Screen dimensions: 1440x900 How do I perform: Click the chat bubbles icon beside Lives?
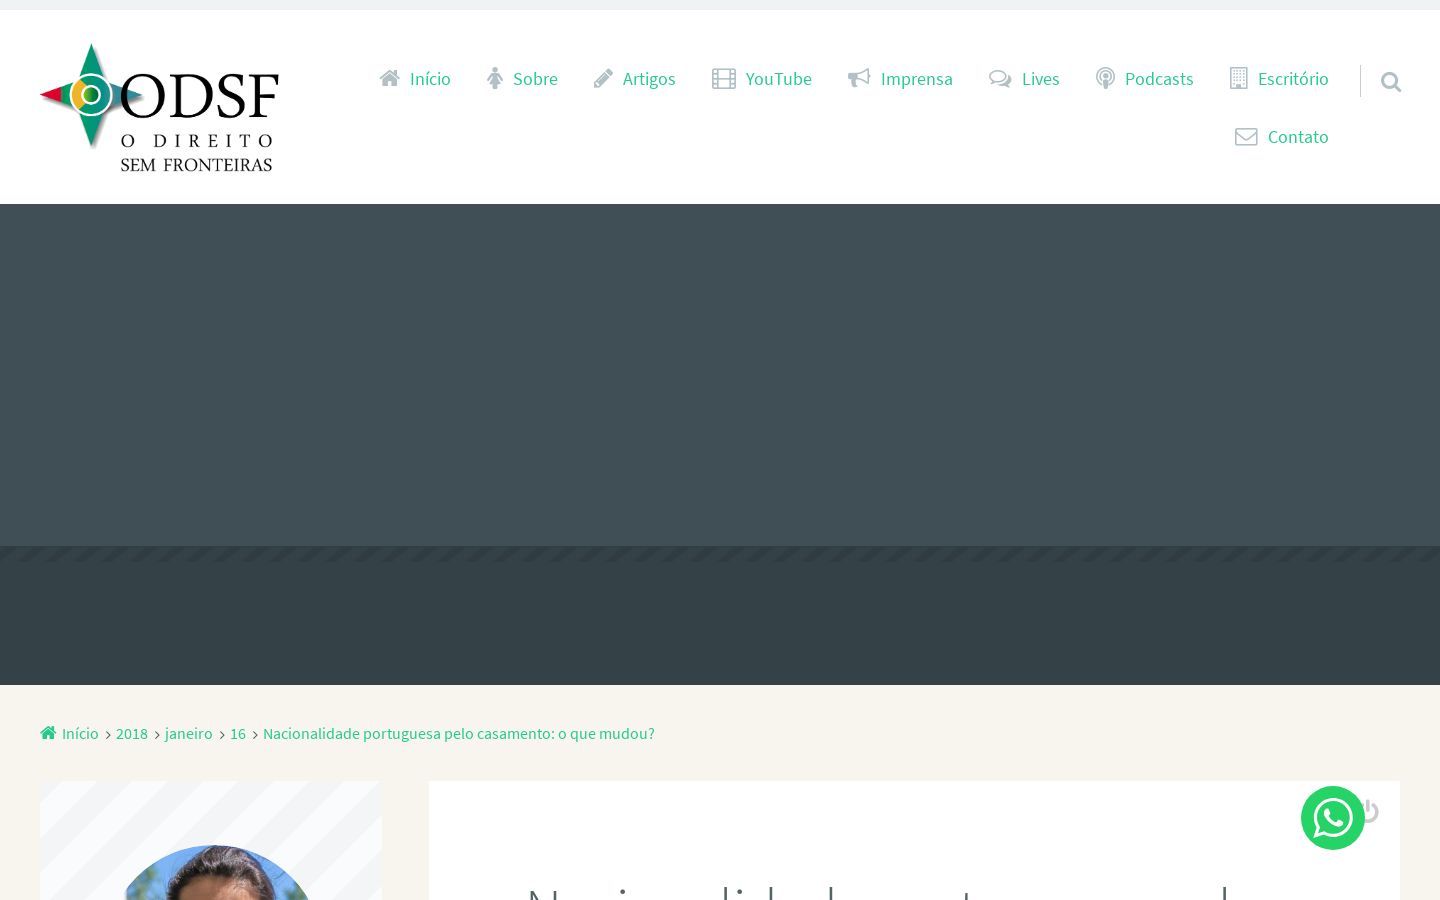point(1000,78)
